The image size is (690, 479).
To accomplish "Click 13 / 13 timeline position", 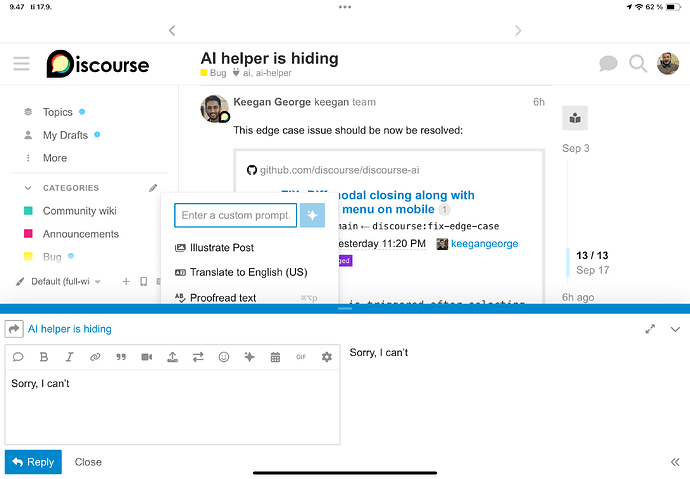I will [x=592, y=256].
